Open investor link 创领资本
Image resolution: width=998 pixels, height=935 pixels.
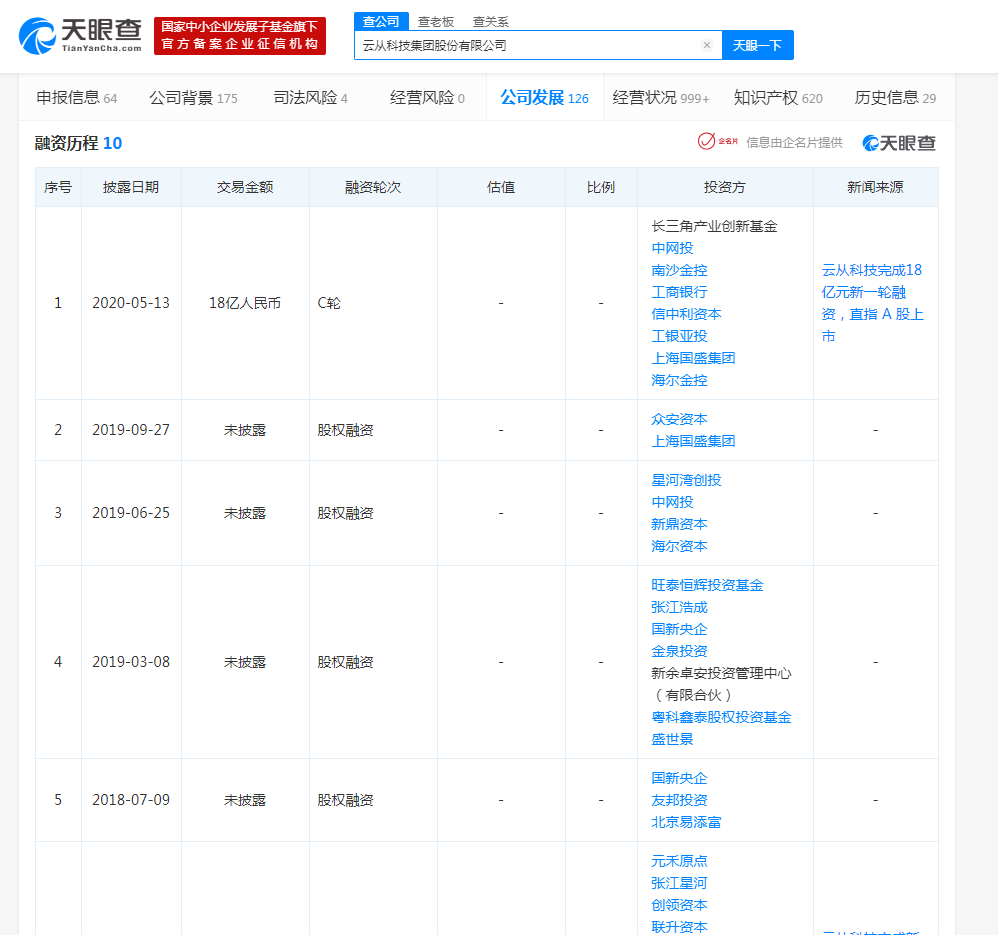(x=679, y=905)
